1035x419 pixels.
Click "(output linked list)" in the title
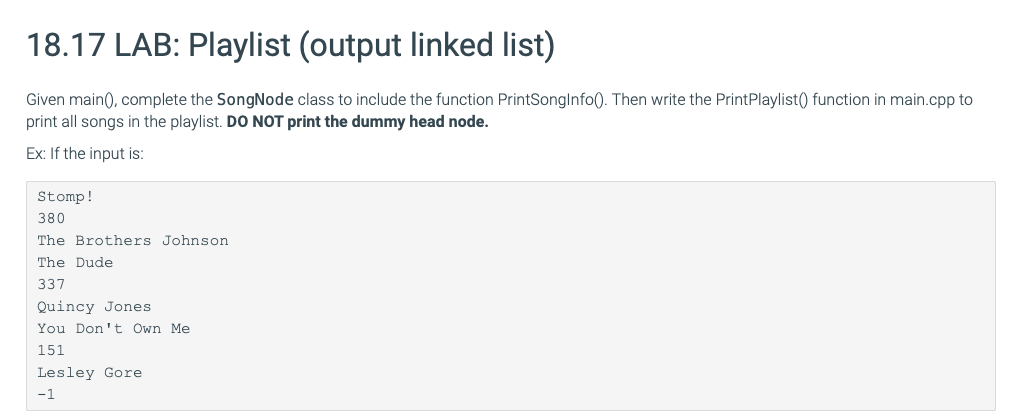click(x=427, y=45)
